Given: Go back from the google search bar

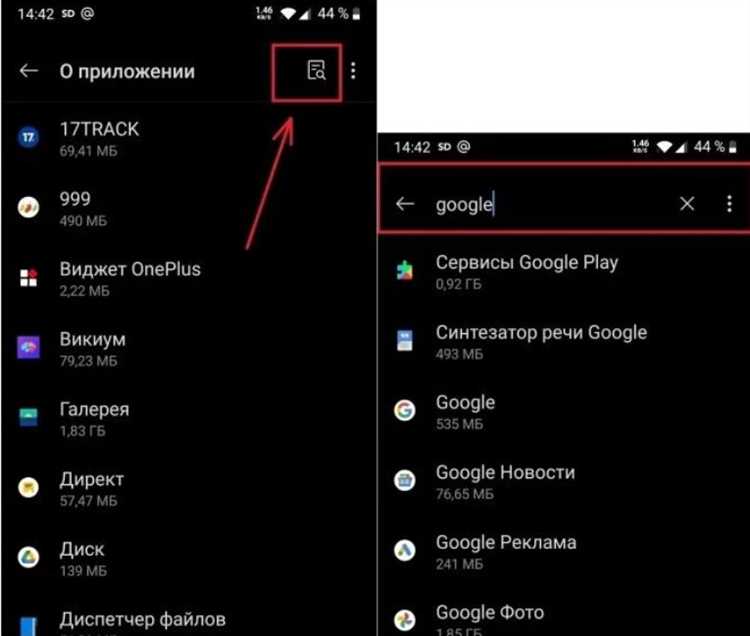Looking at the screenshot, I should (405, 204).
